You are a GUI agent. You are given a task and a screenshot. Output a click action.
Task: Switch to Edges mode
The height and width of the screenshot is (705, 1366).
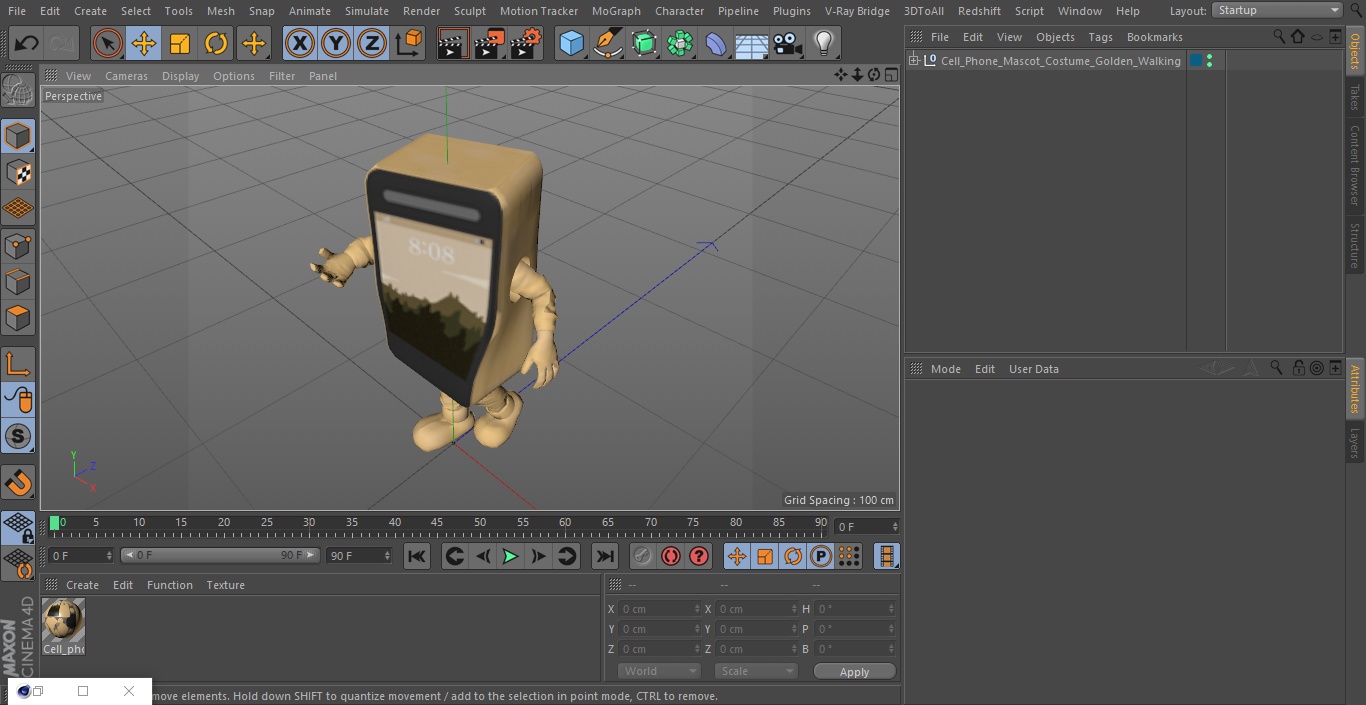click(x=18, y=282)
